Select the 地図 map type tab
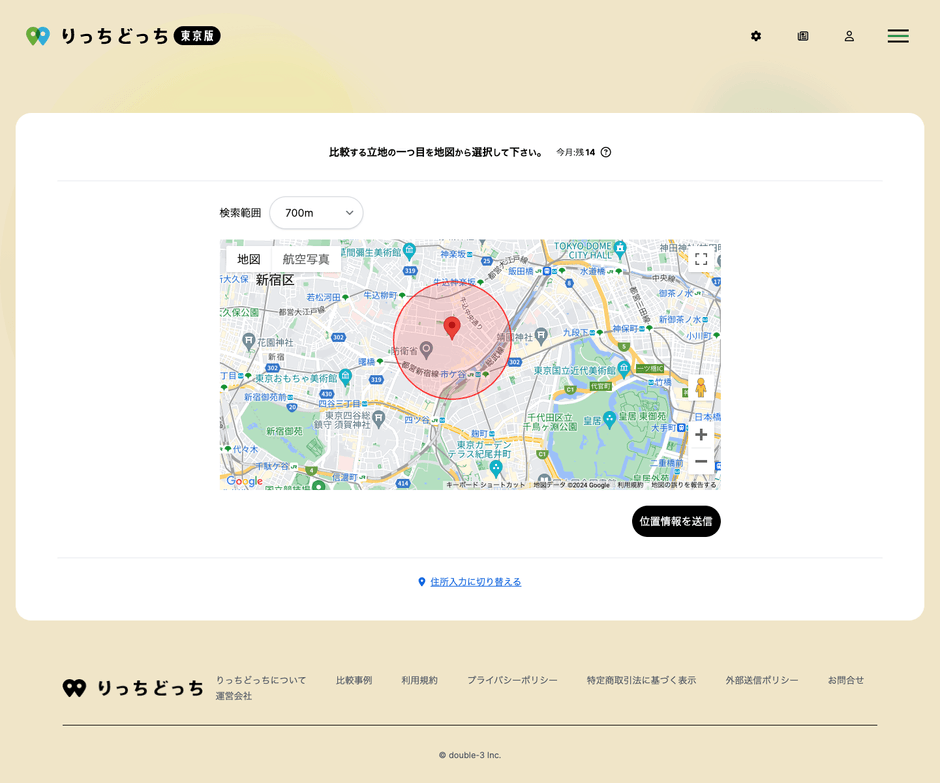Screen dimensions: 940x783 click(248, 259)
